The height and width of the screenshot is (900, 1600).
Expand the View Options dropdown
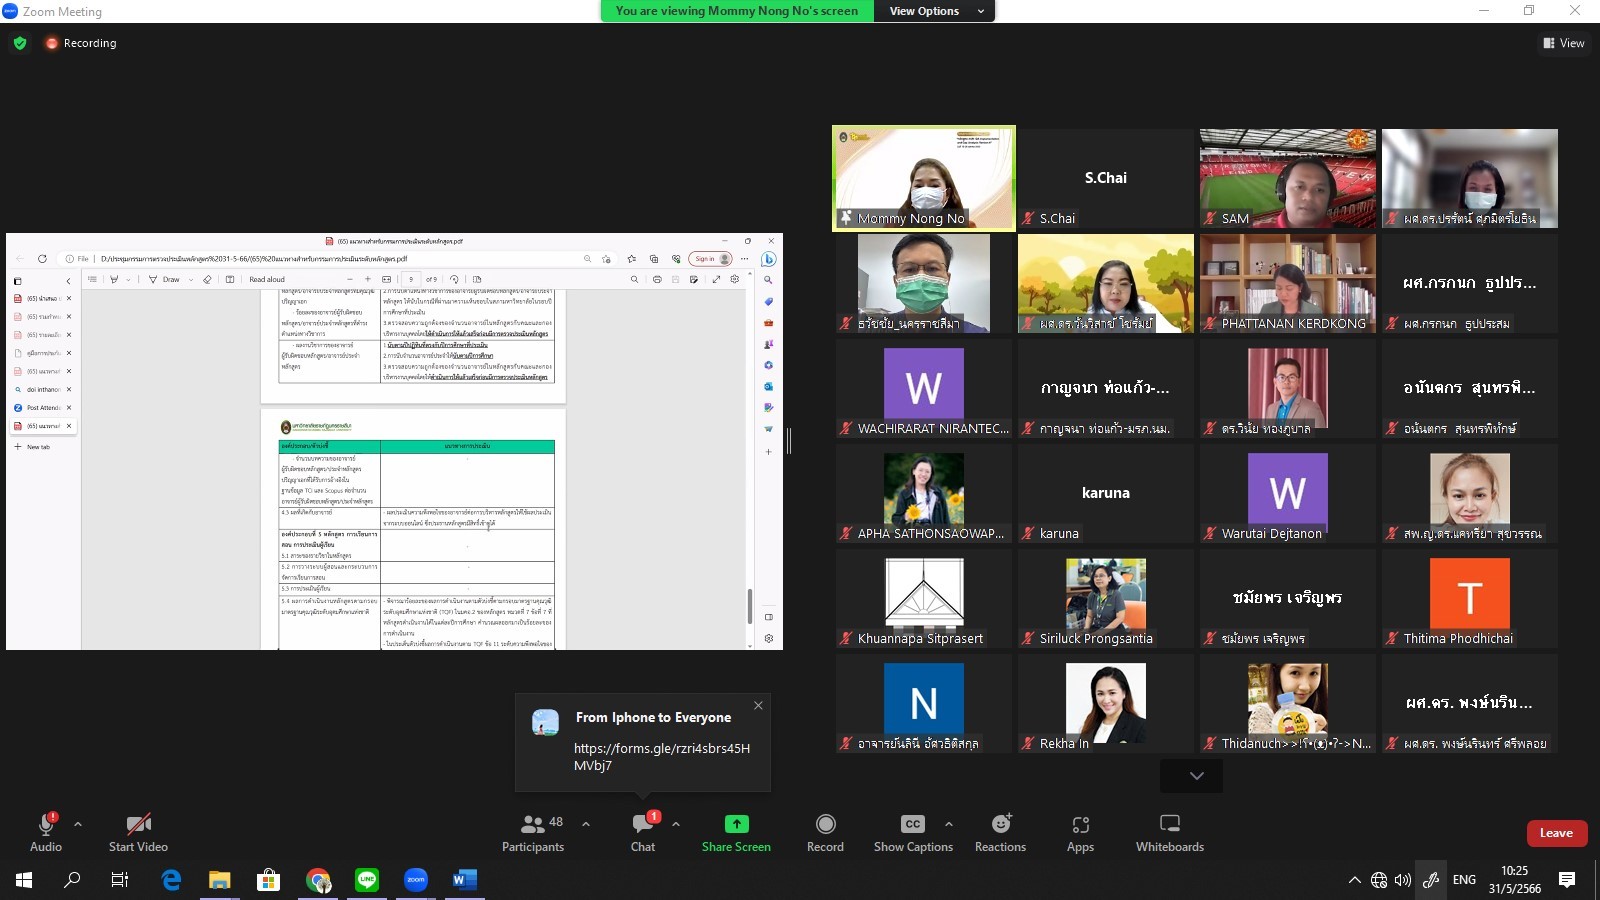(937, 11)
